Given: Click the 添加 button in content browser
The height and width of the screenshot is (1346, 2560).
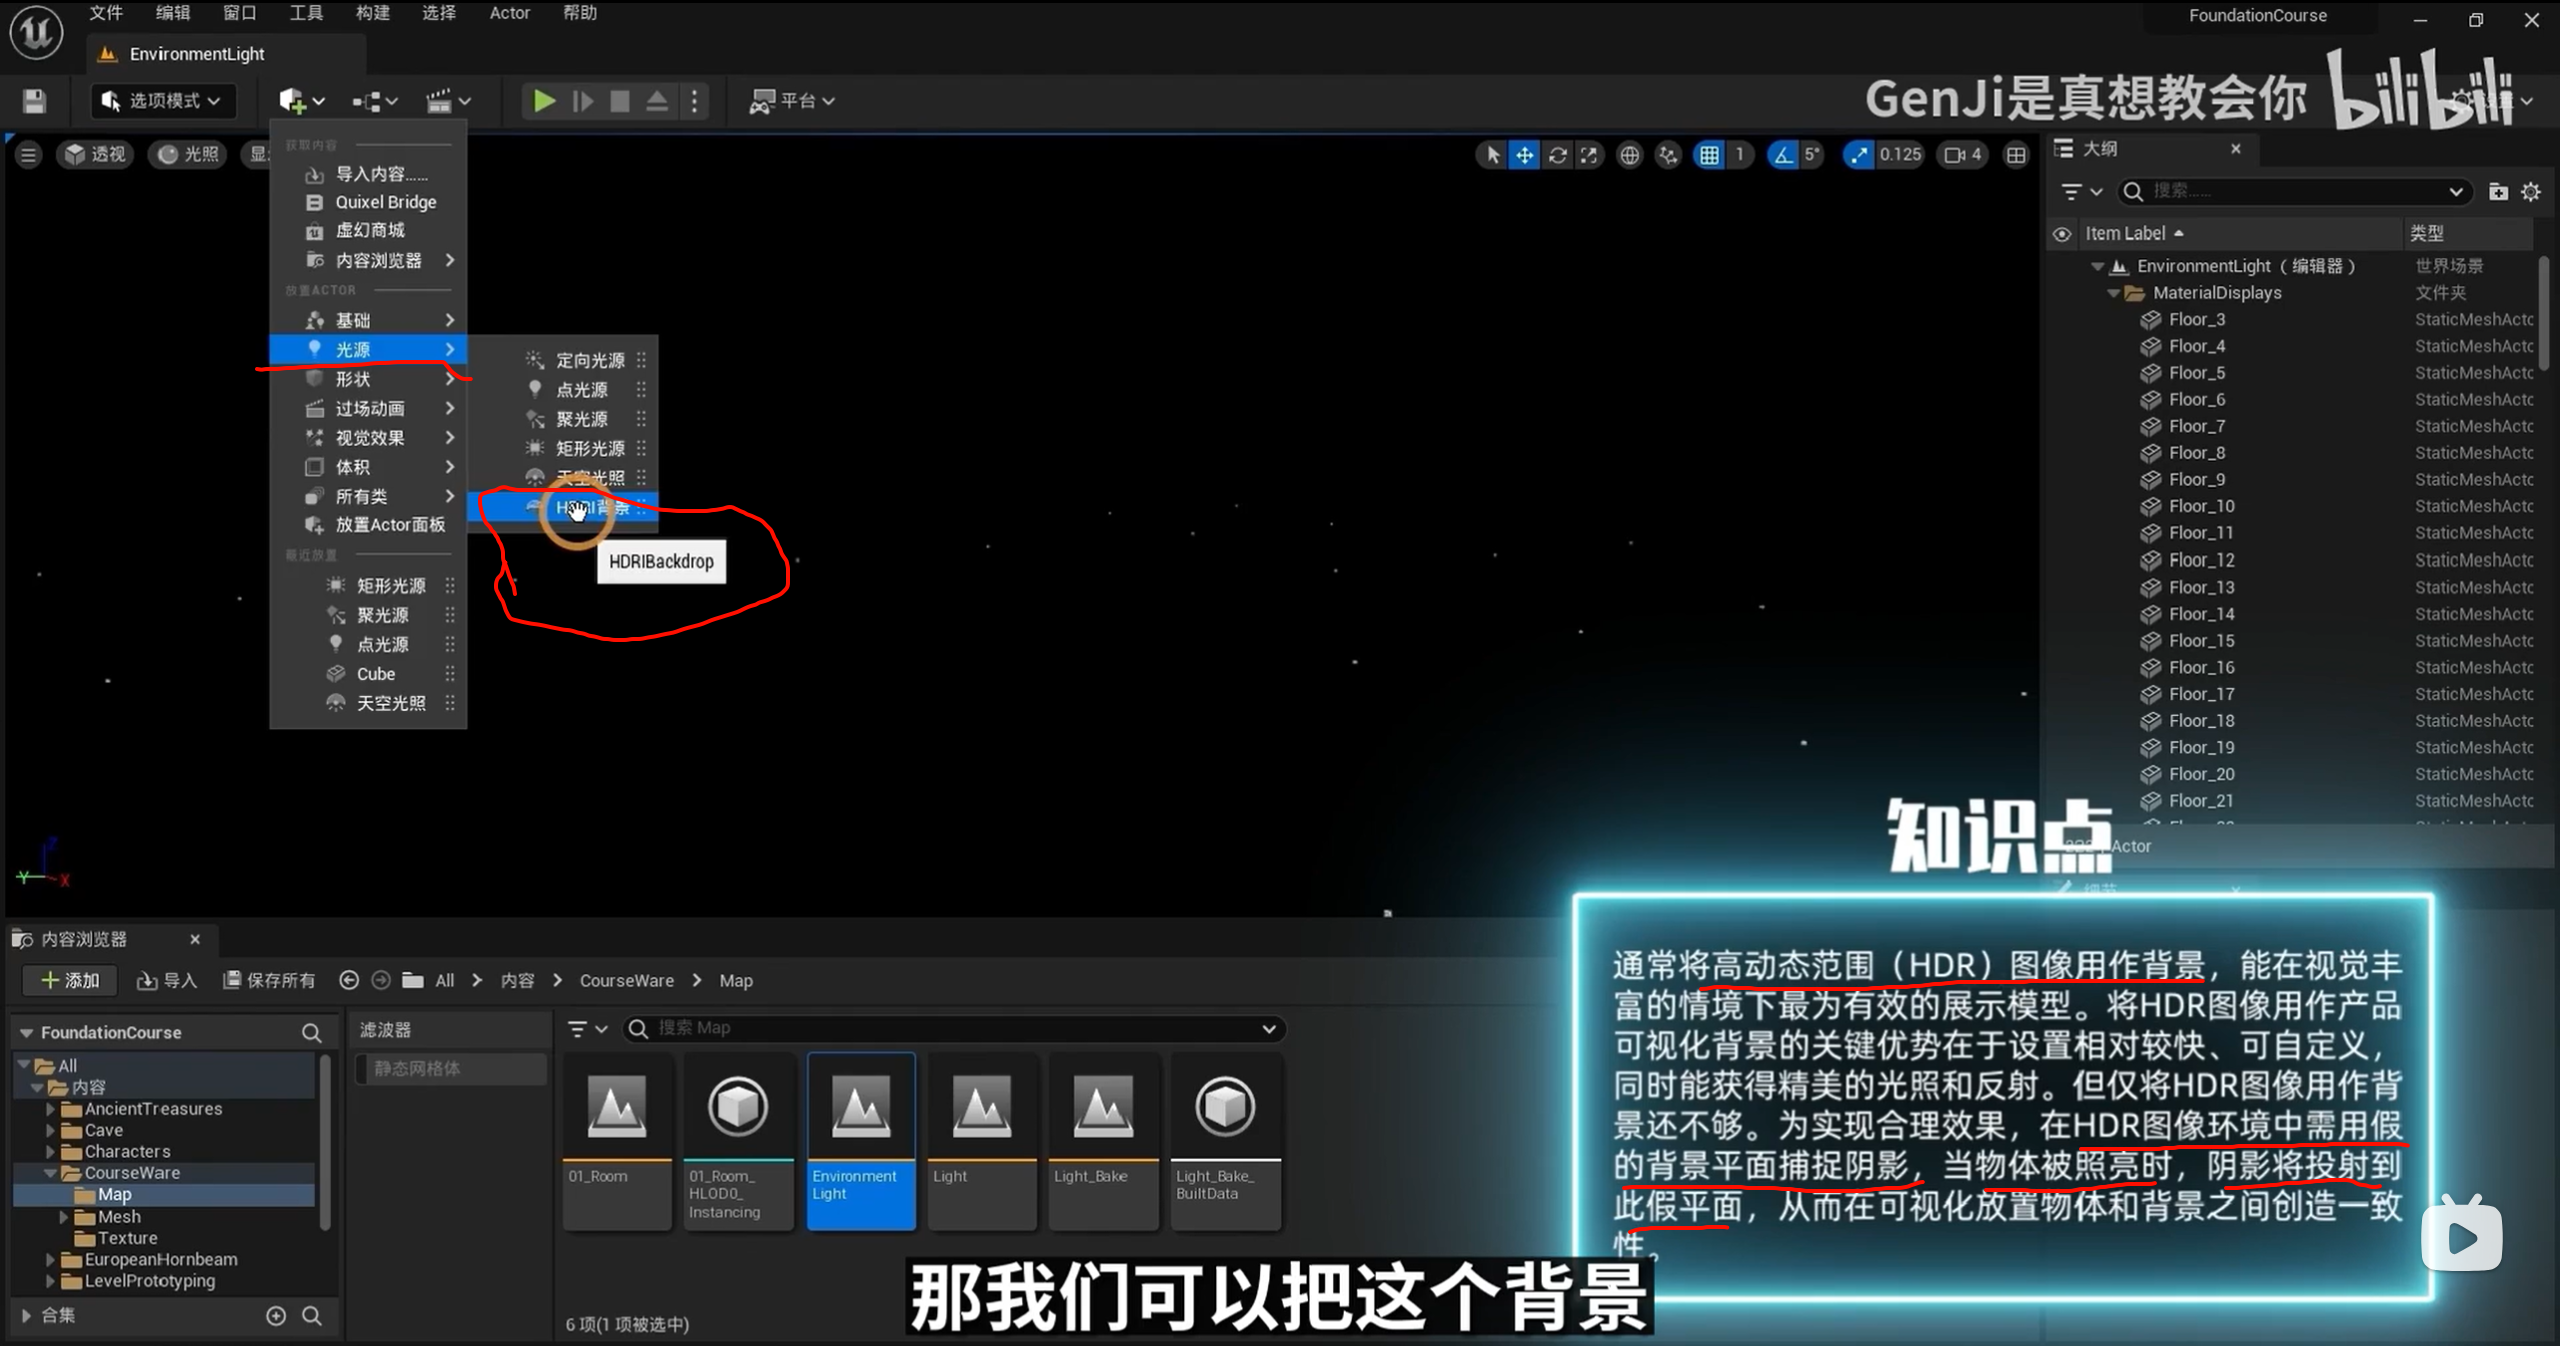Looking at the screenshot, I should coord(69,981).
